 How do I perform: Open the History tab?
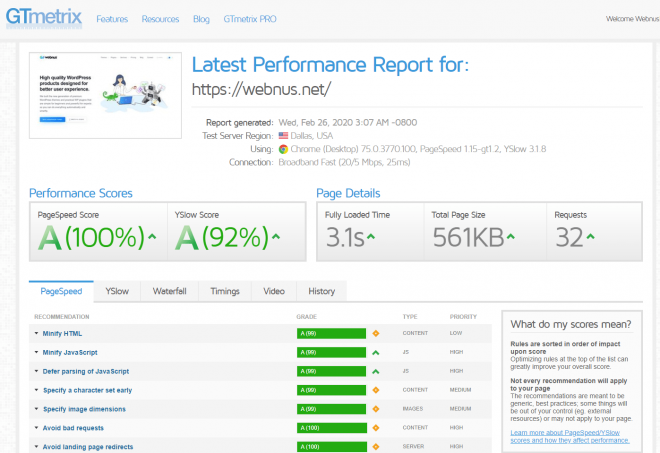point(322,291)
